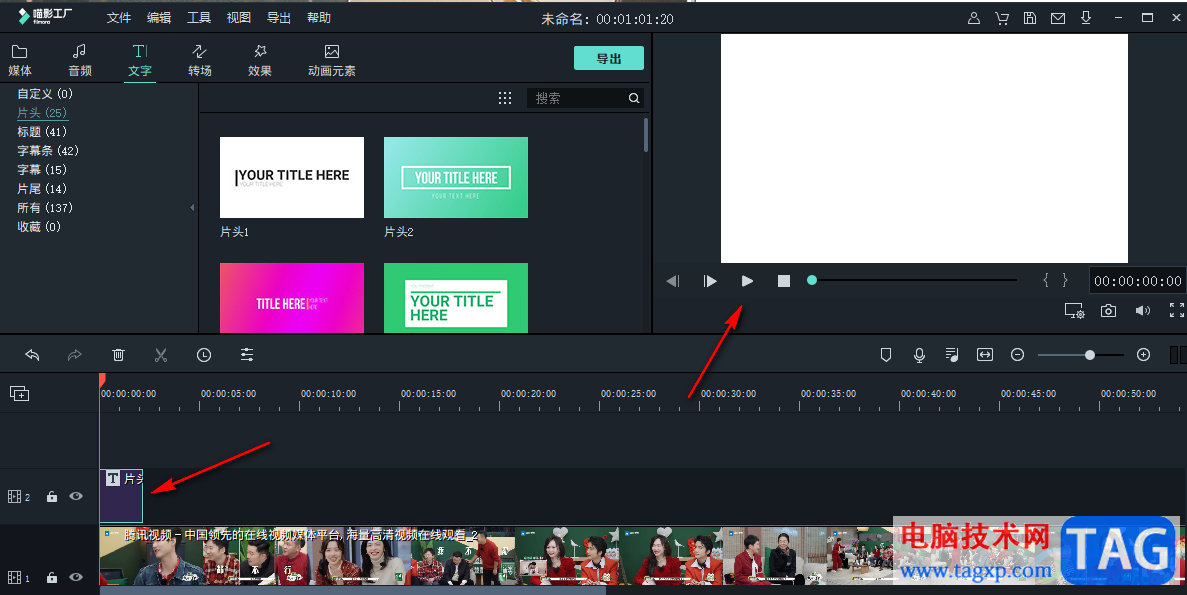Stop the preview playback
Viewport: 1187px width, 595px height.
coord(784,281)
